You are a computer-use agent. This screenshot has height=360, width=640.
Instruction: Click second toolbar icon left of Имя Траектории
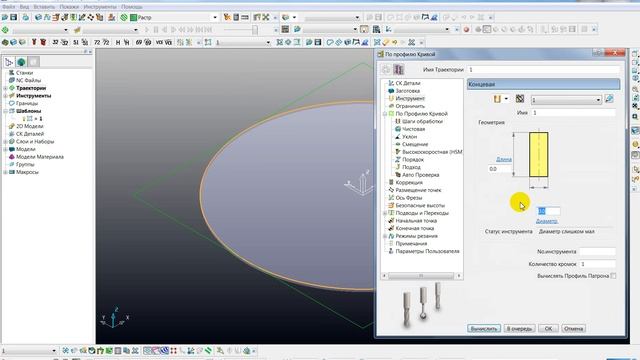(399, 69)
